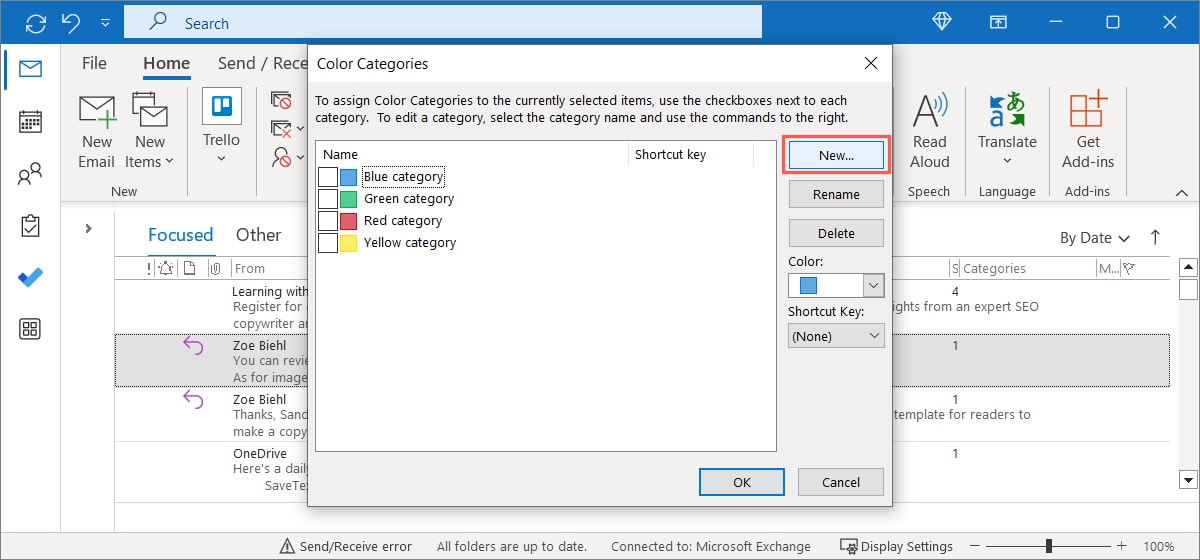
Task: Click the Junk person-block icon
Action: [x=281, y=157]
